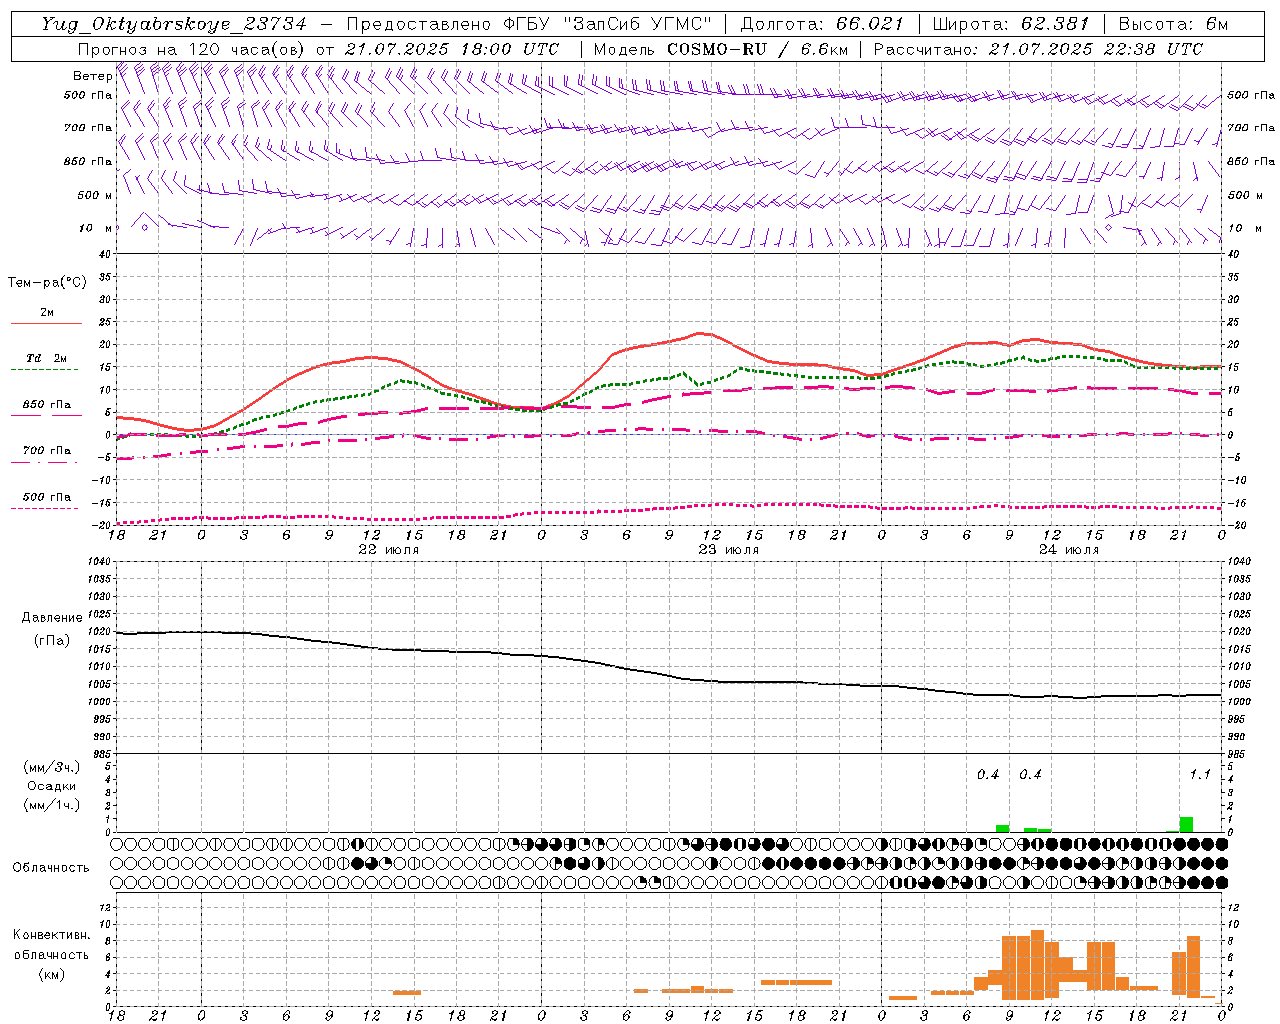This screenshot has width=1280, height=1024.
Task: Click the 1.1 precipitation amount value
Action: [x=1199, y=774]
